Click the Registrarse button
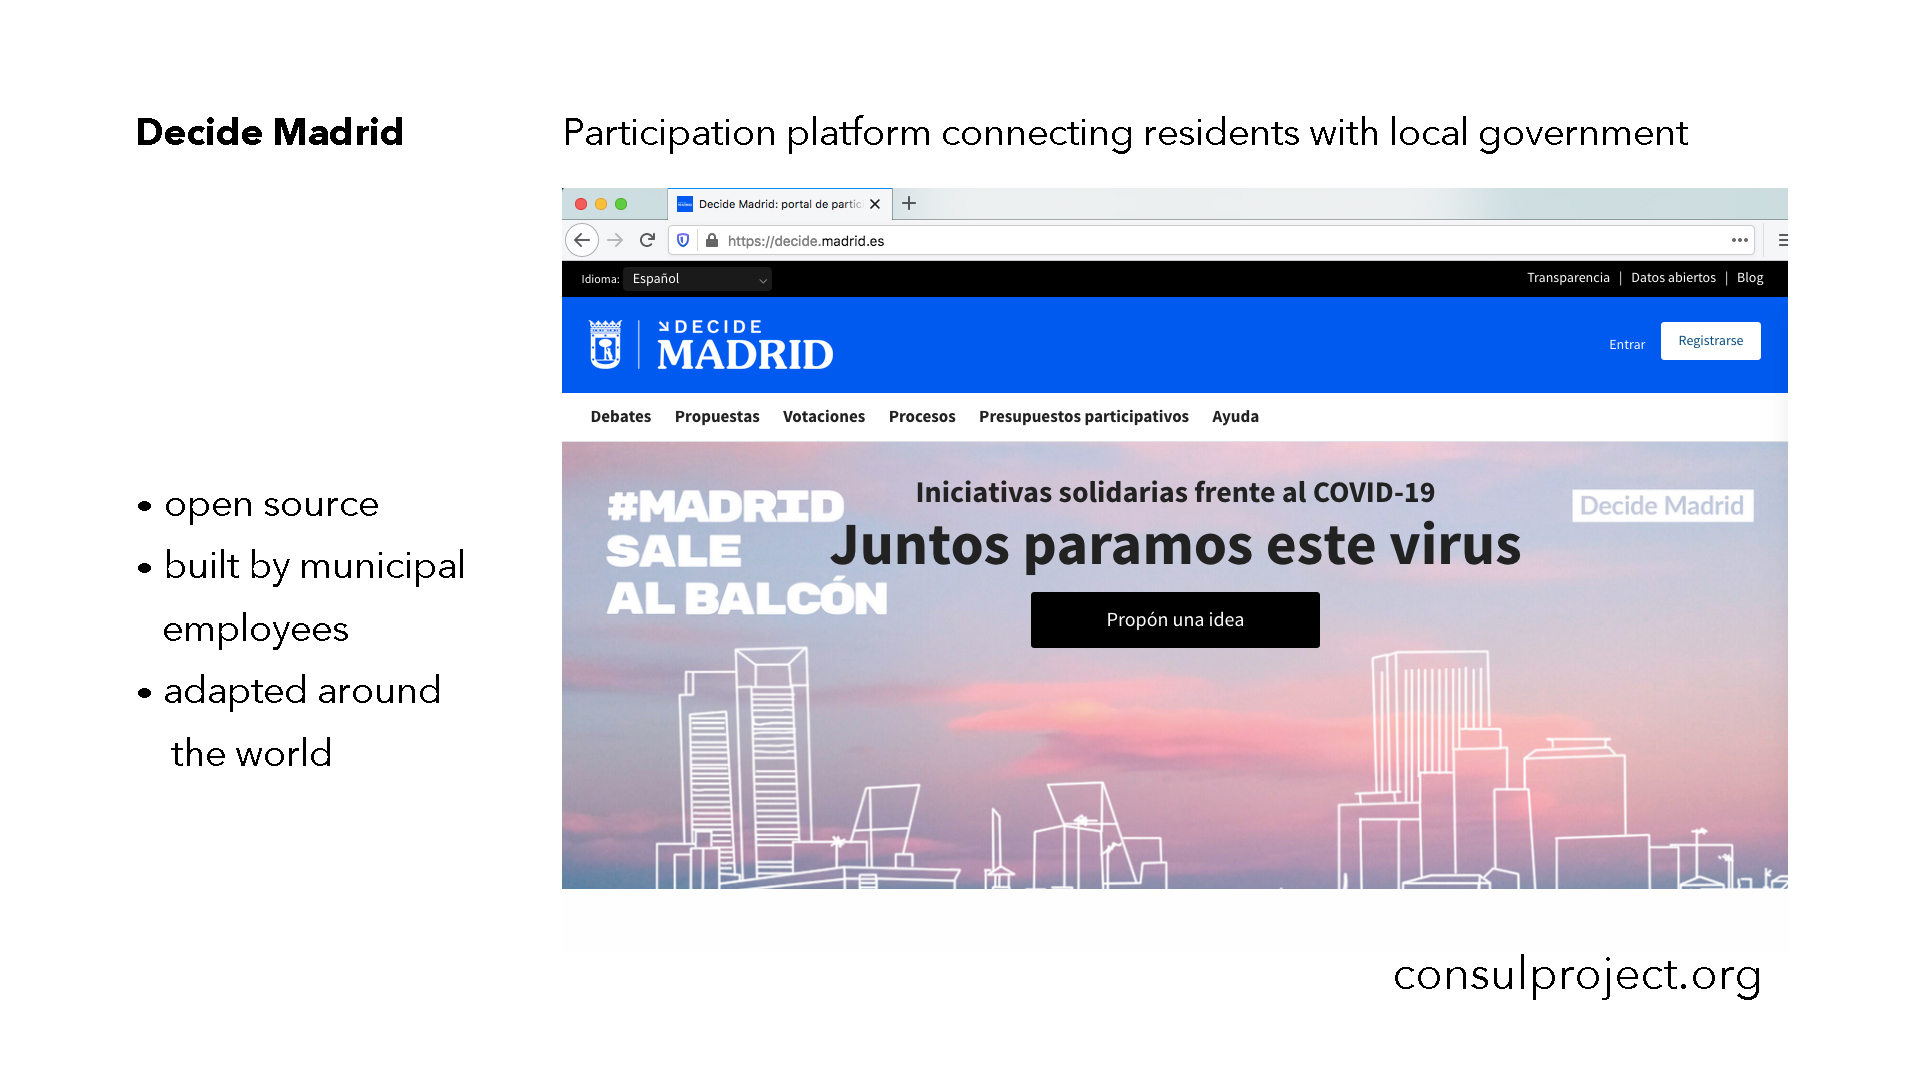The width and height of the screenshot is (1920, 1080). coord(1710,342)
